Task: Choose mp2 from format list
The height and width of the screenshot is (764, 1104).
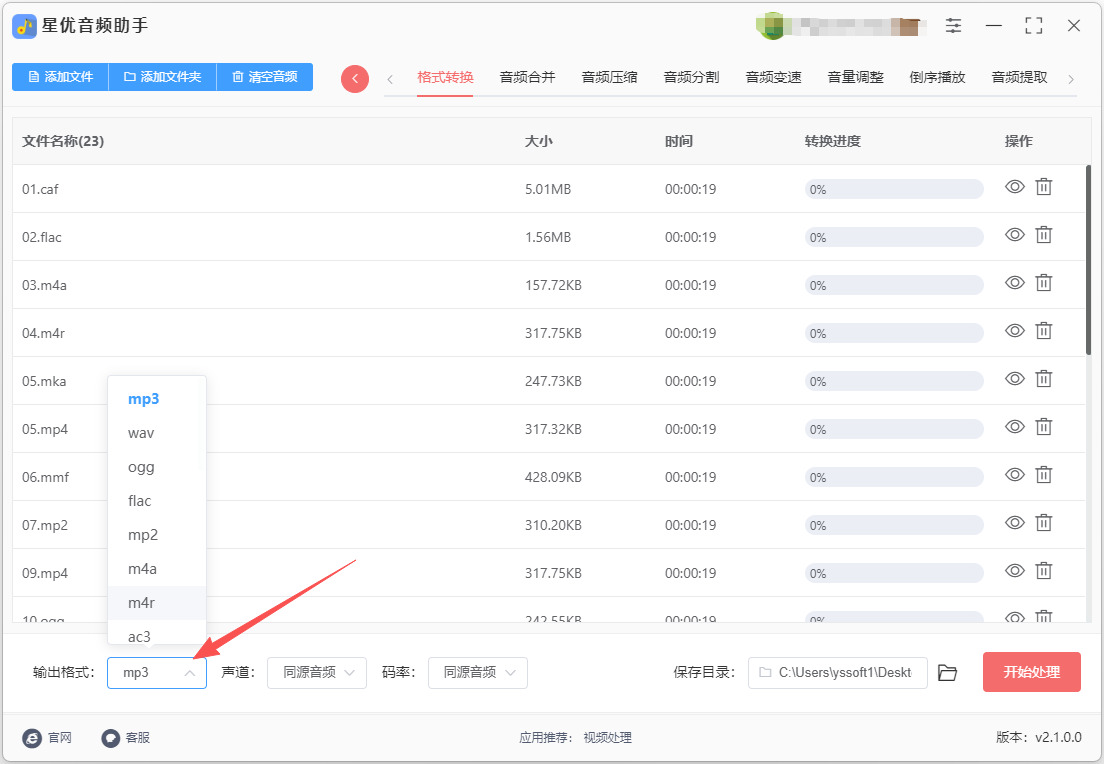Action: pyautogui.click(x=156, y=534)
